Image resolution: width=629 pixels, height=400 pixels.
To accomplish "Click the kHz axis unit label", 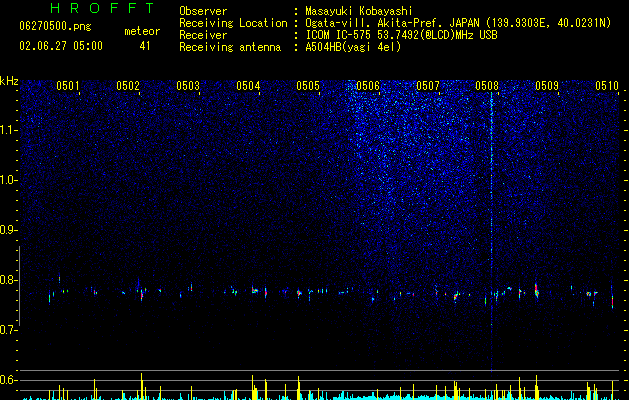I will [x=9, y=81].
